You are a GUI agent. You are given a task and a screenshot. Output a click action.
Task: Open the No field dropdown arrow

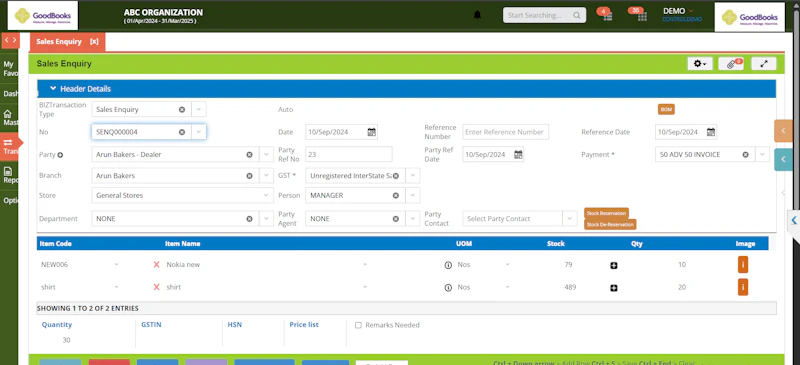[x=199, y=132]
